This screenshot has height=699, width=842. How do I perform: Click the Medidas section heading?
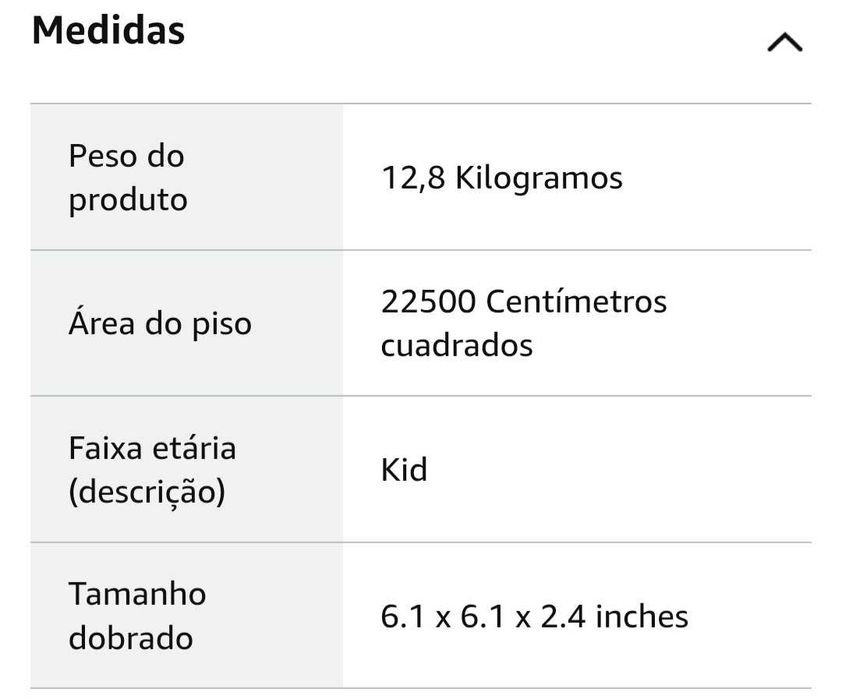(108, 31)
